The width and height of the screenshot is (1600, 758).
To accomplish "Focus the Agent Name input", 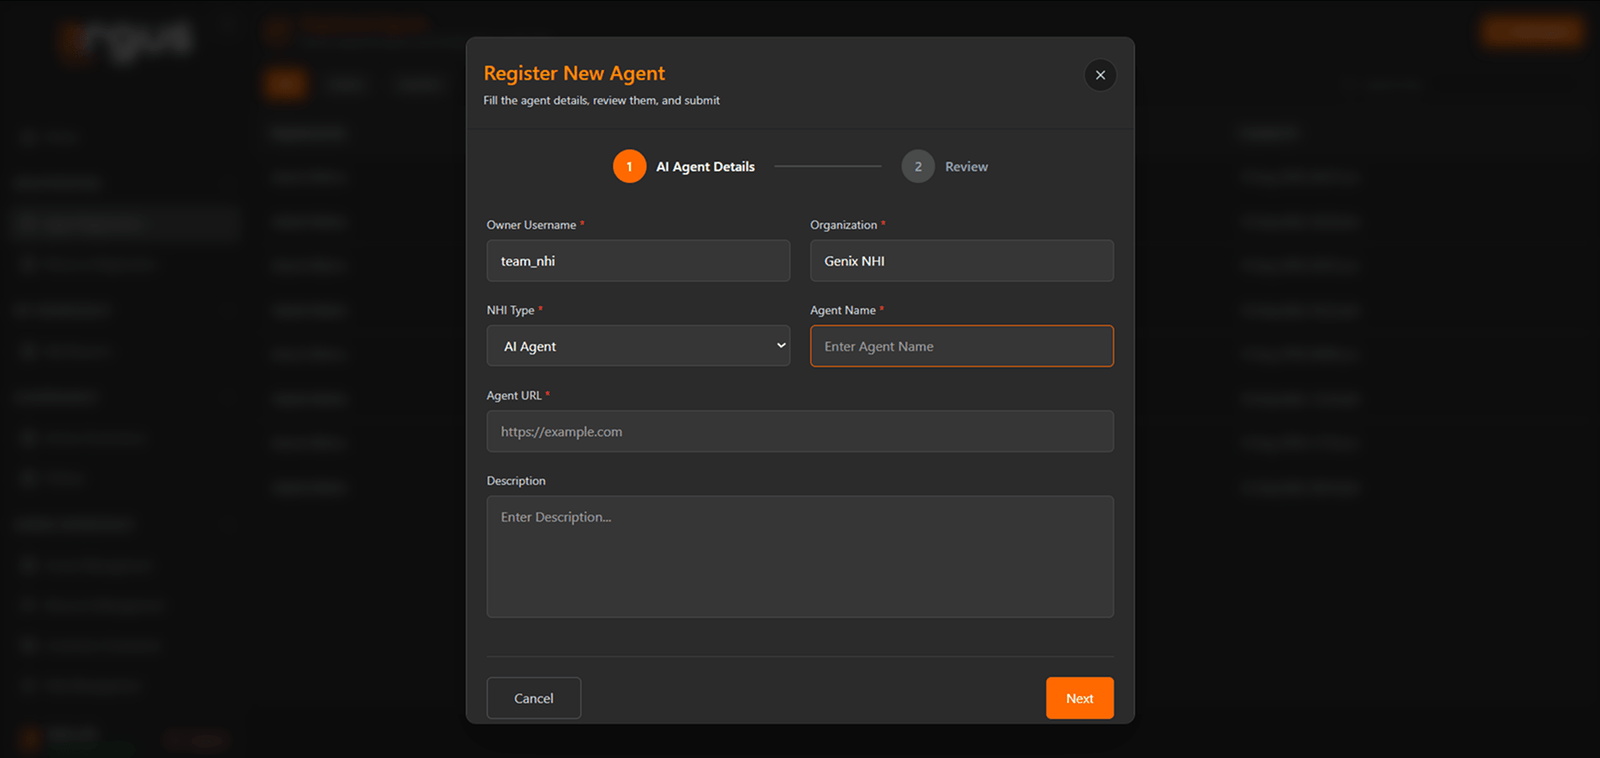I will [961, 346].
